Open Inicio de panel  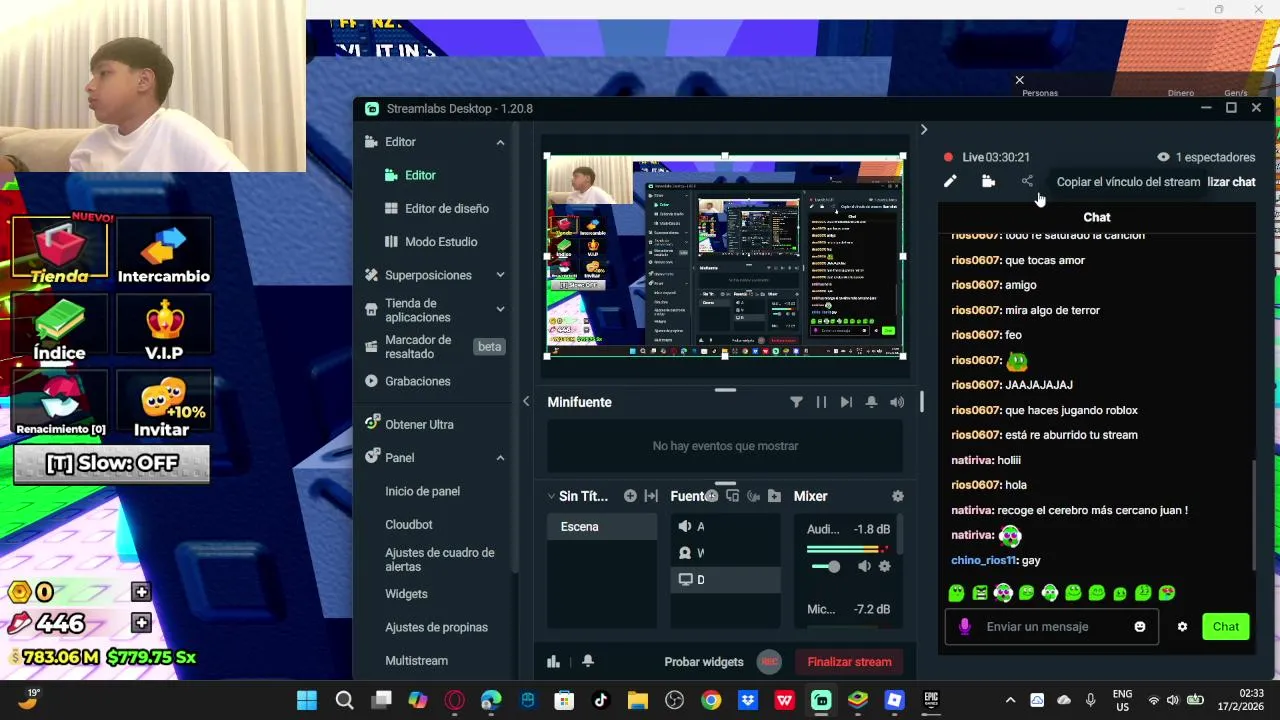[x=422, y=491]
